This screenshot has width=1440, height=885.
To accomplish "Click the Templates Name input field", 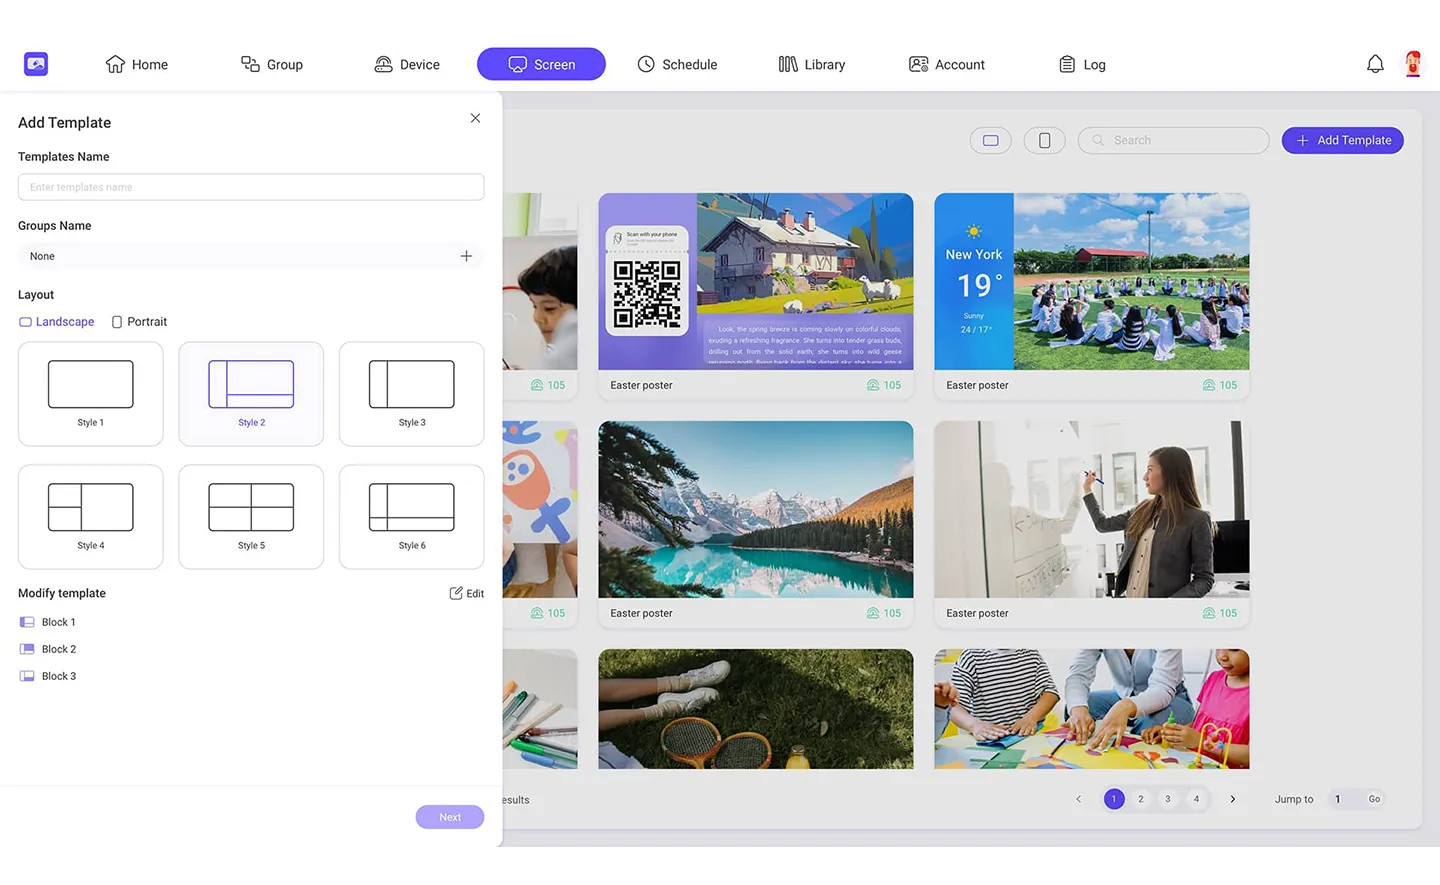I will point(251,187).
